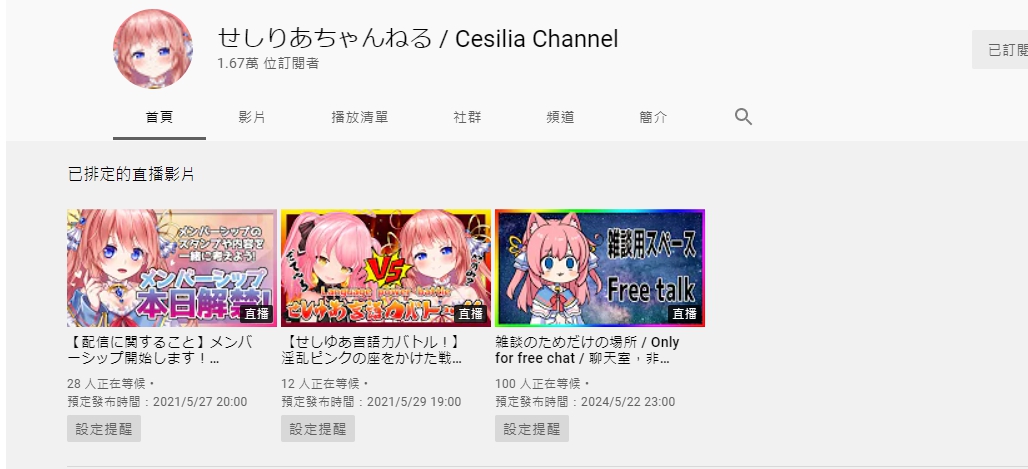Select the 社群 tab

(467, 117)
